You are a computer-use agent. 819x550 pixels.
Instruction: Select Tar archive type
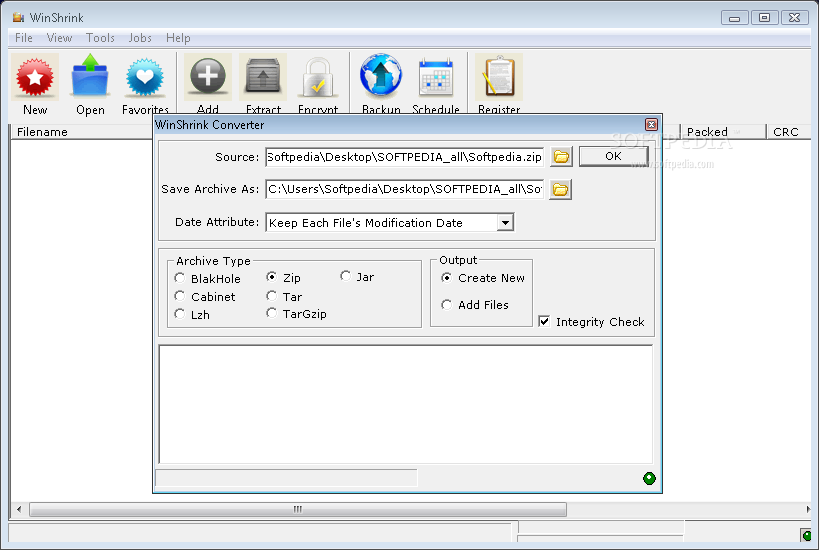coord(271,296)
